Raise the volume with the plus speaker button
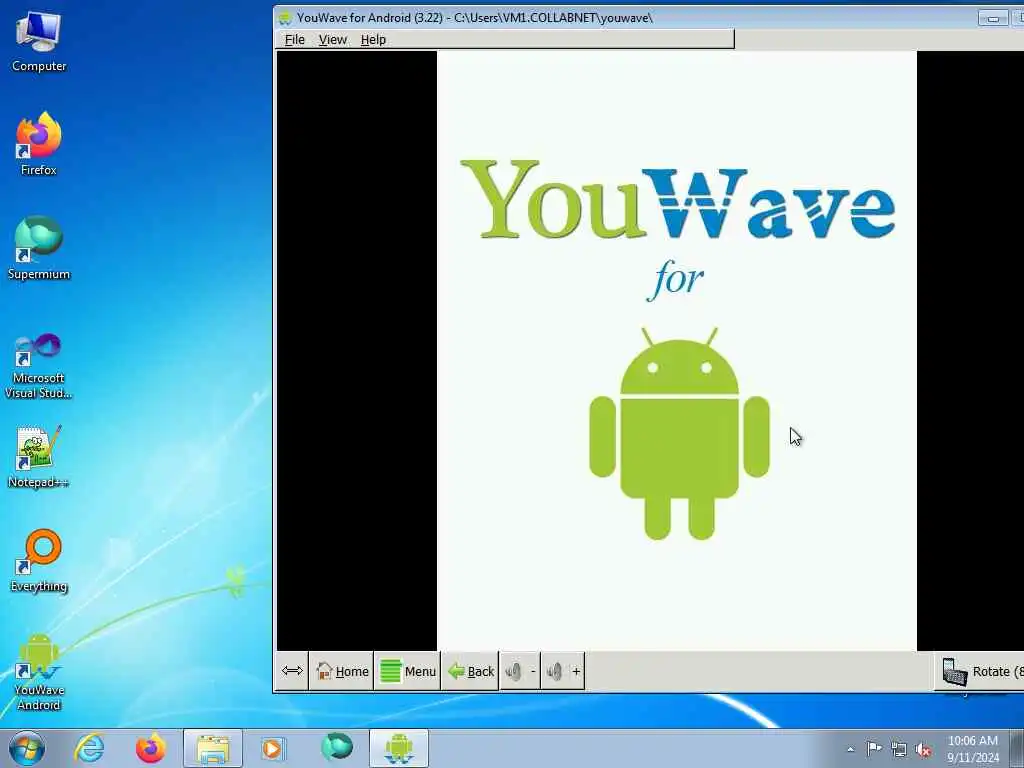 [563, 671]
